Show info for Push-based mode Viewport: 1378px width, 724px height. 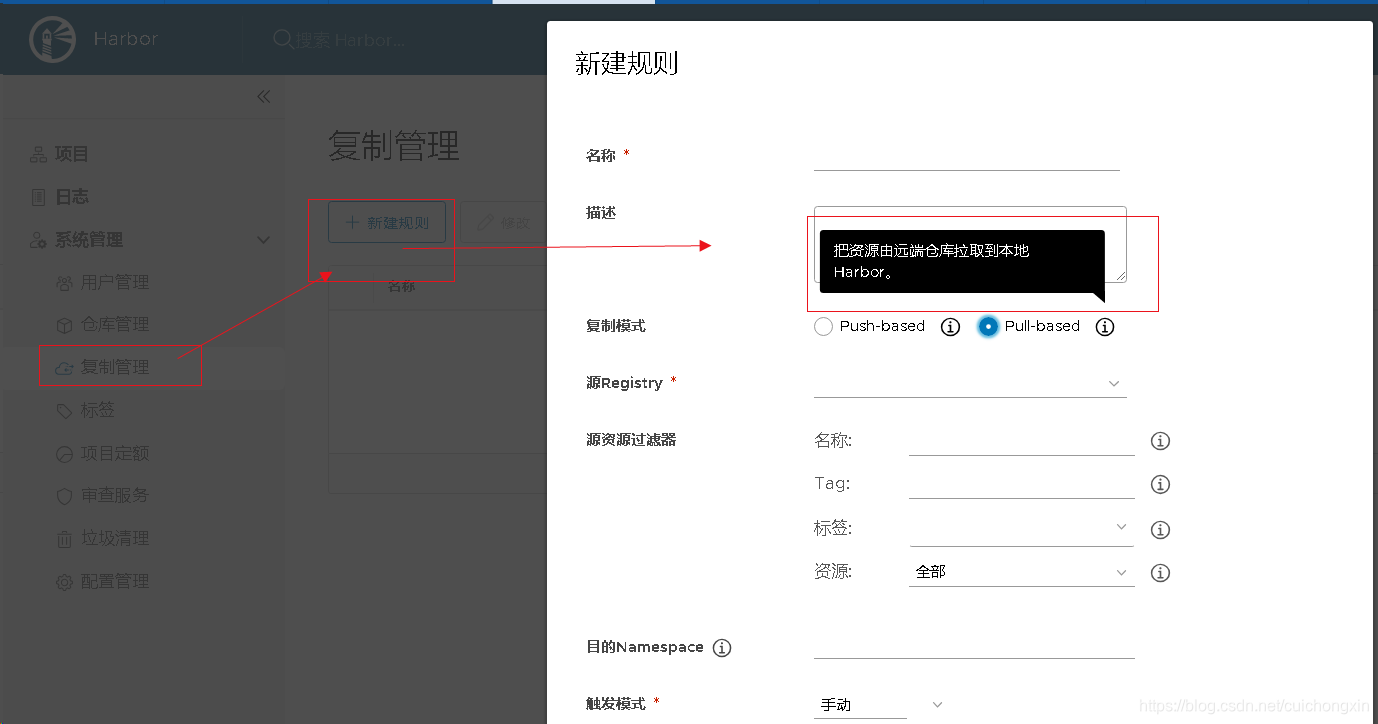click(x=951, y=327)
